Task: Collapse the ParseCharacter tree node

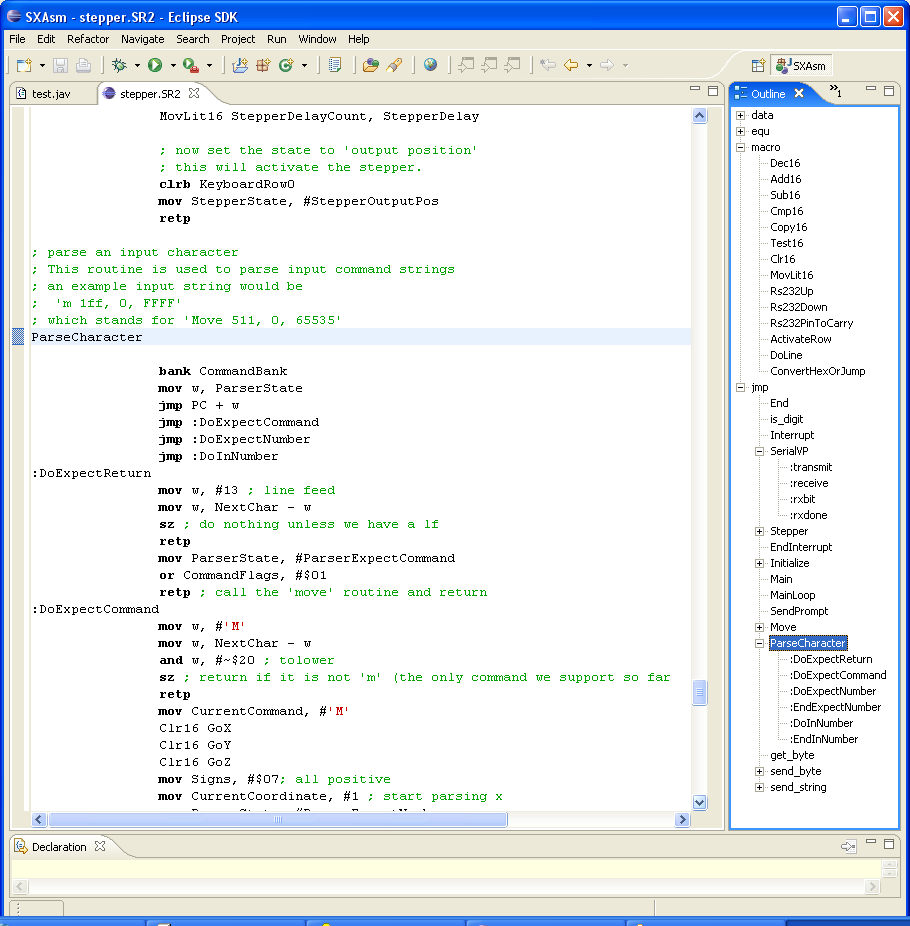Action: [759, 643]
